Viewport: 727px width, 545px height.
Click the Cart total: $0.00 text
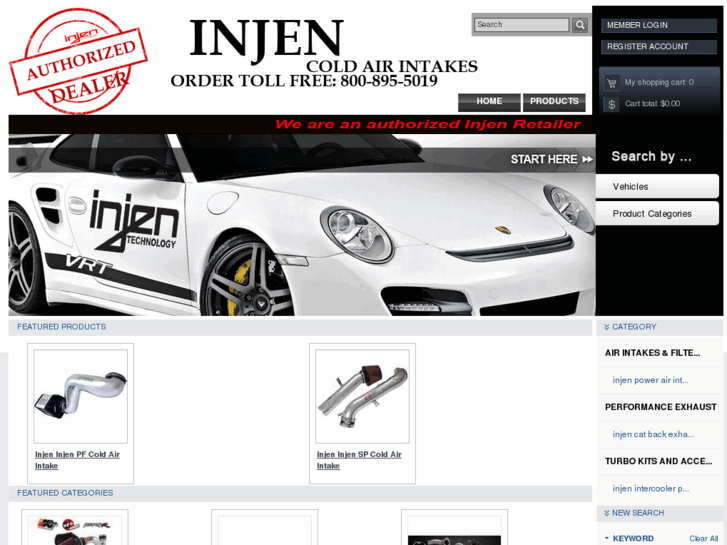click(652, 104)
